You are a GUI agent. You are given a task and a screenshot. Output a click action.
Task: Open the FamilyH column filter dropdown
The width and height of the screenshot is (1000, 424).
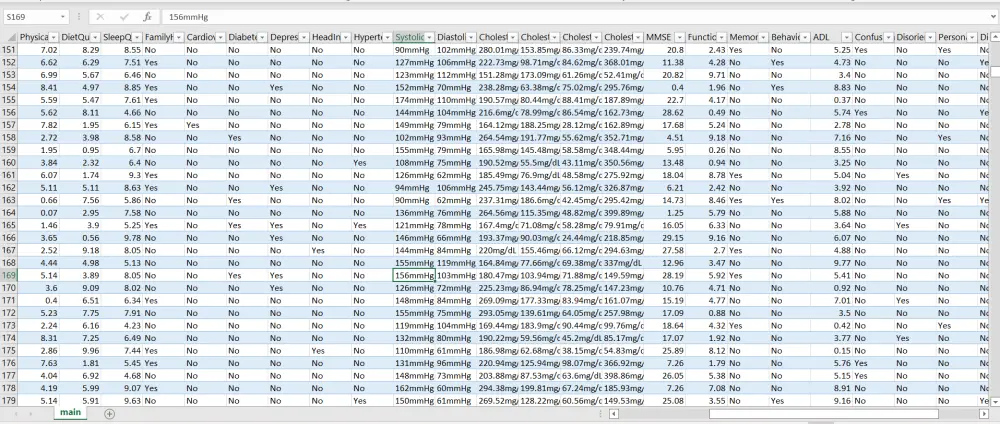pos(179,37)
